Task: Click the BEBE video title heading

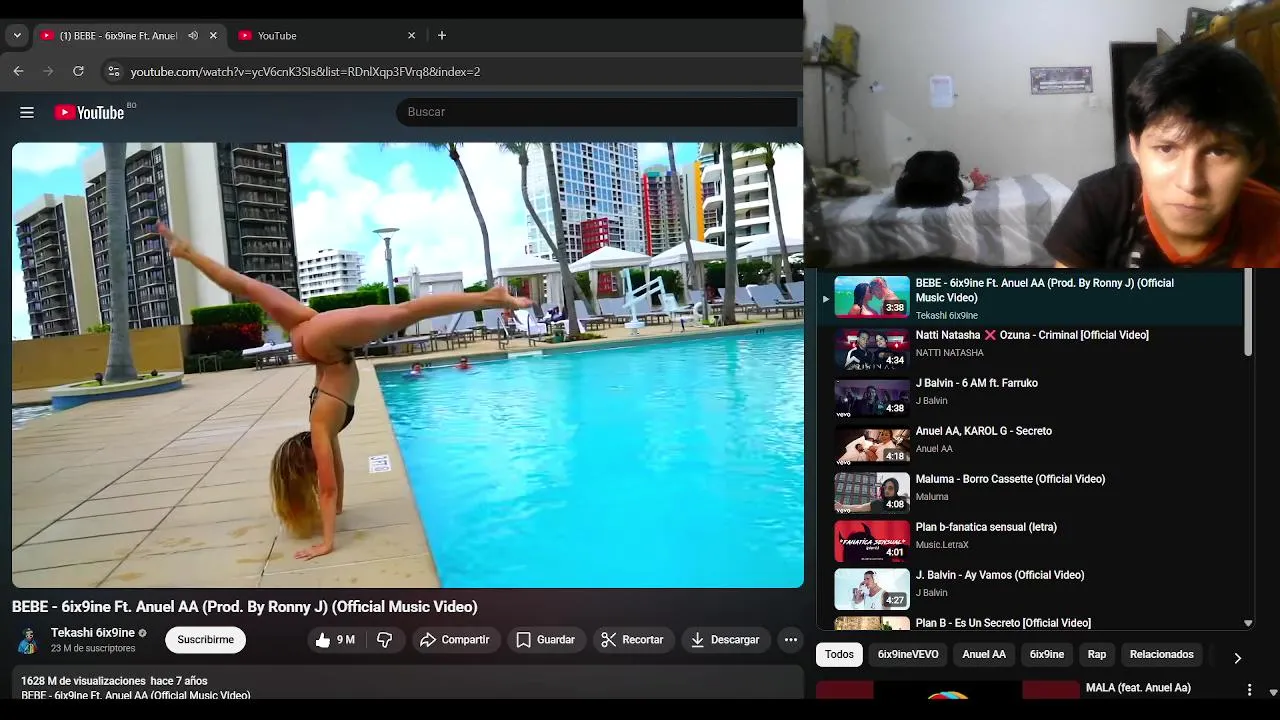Action: [245, 607]
